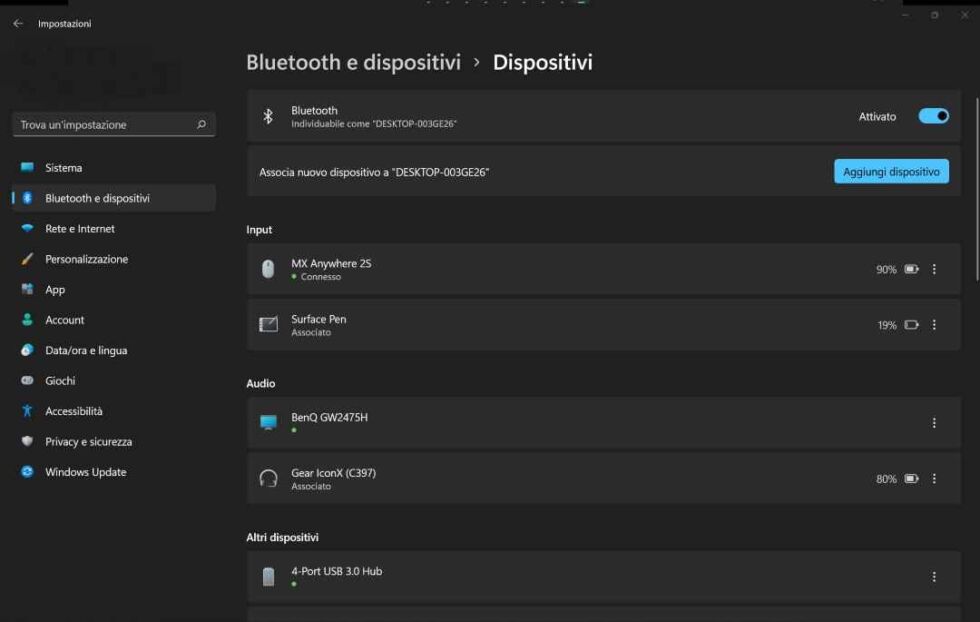
Task: Click the Trova un'impostazione search field
Action: coord(114,124)
